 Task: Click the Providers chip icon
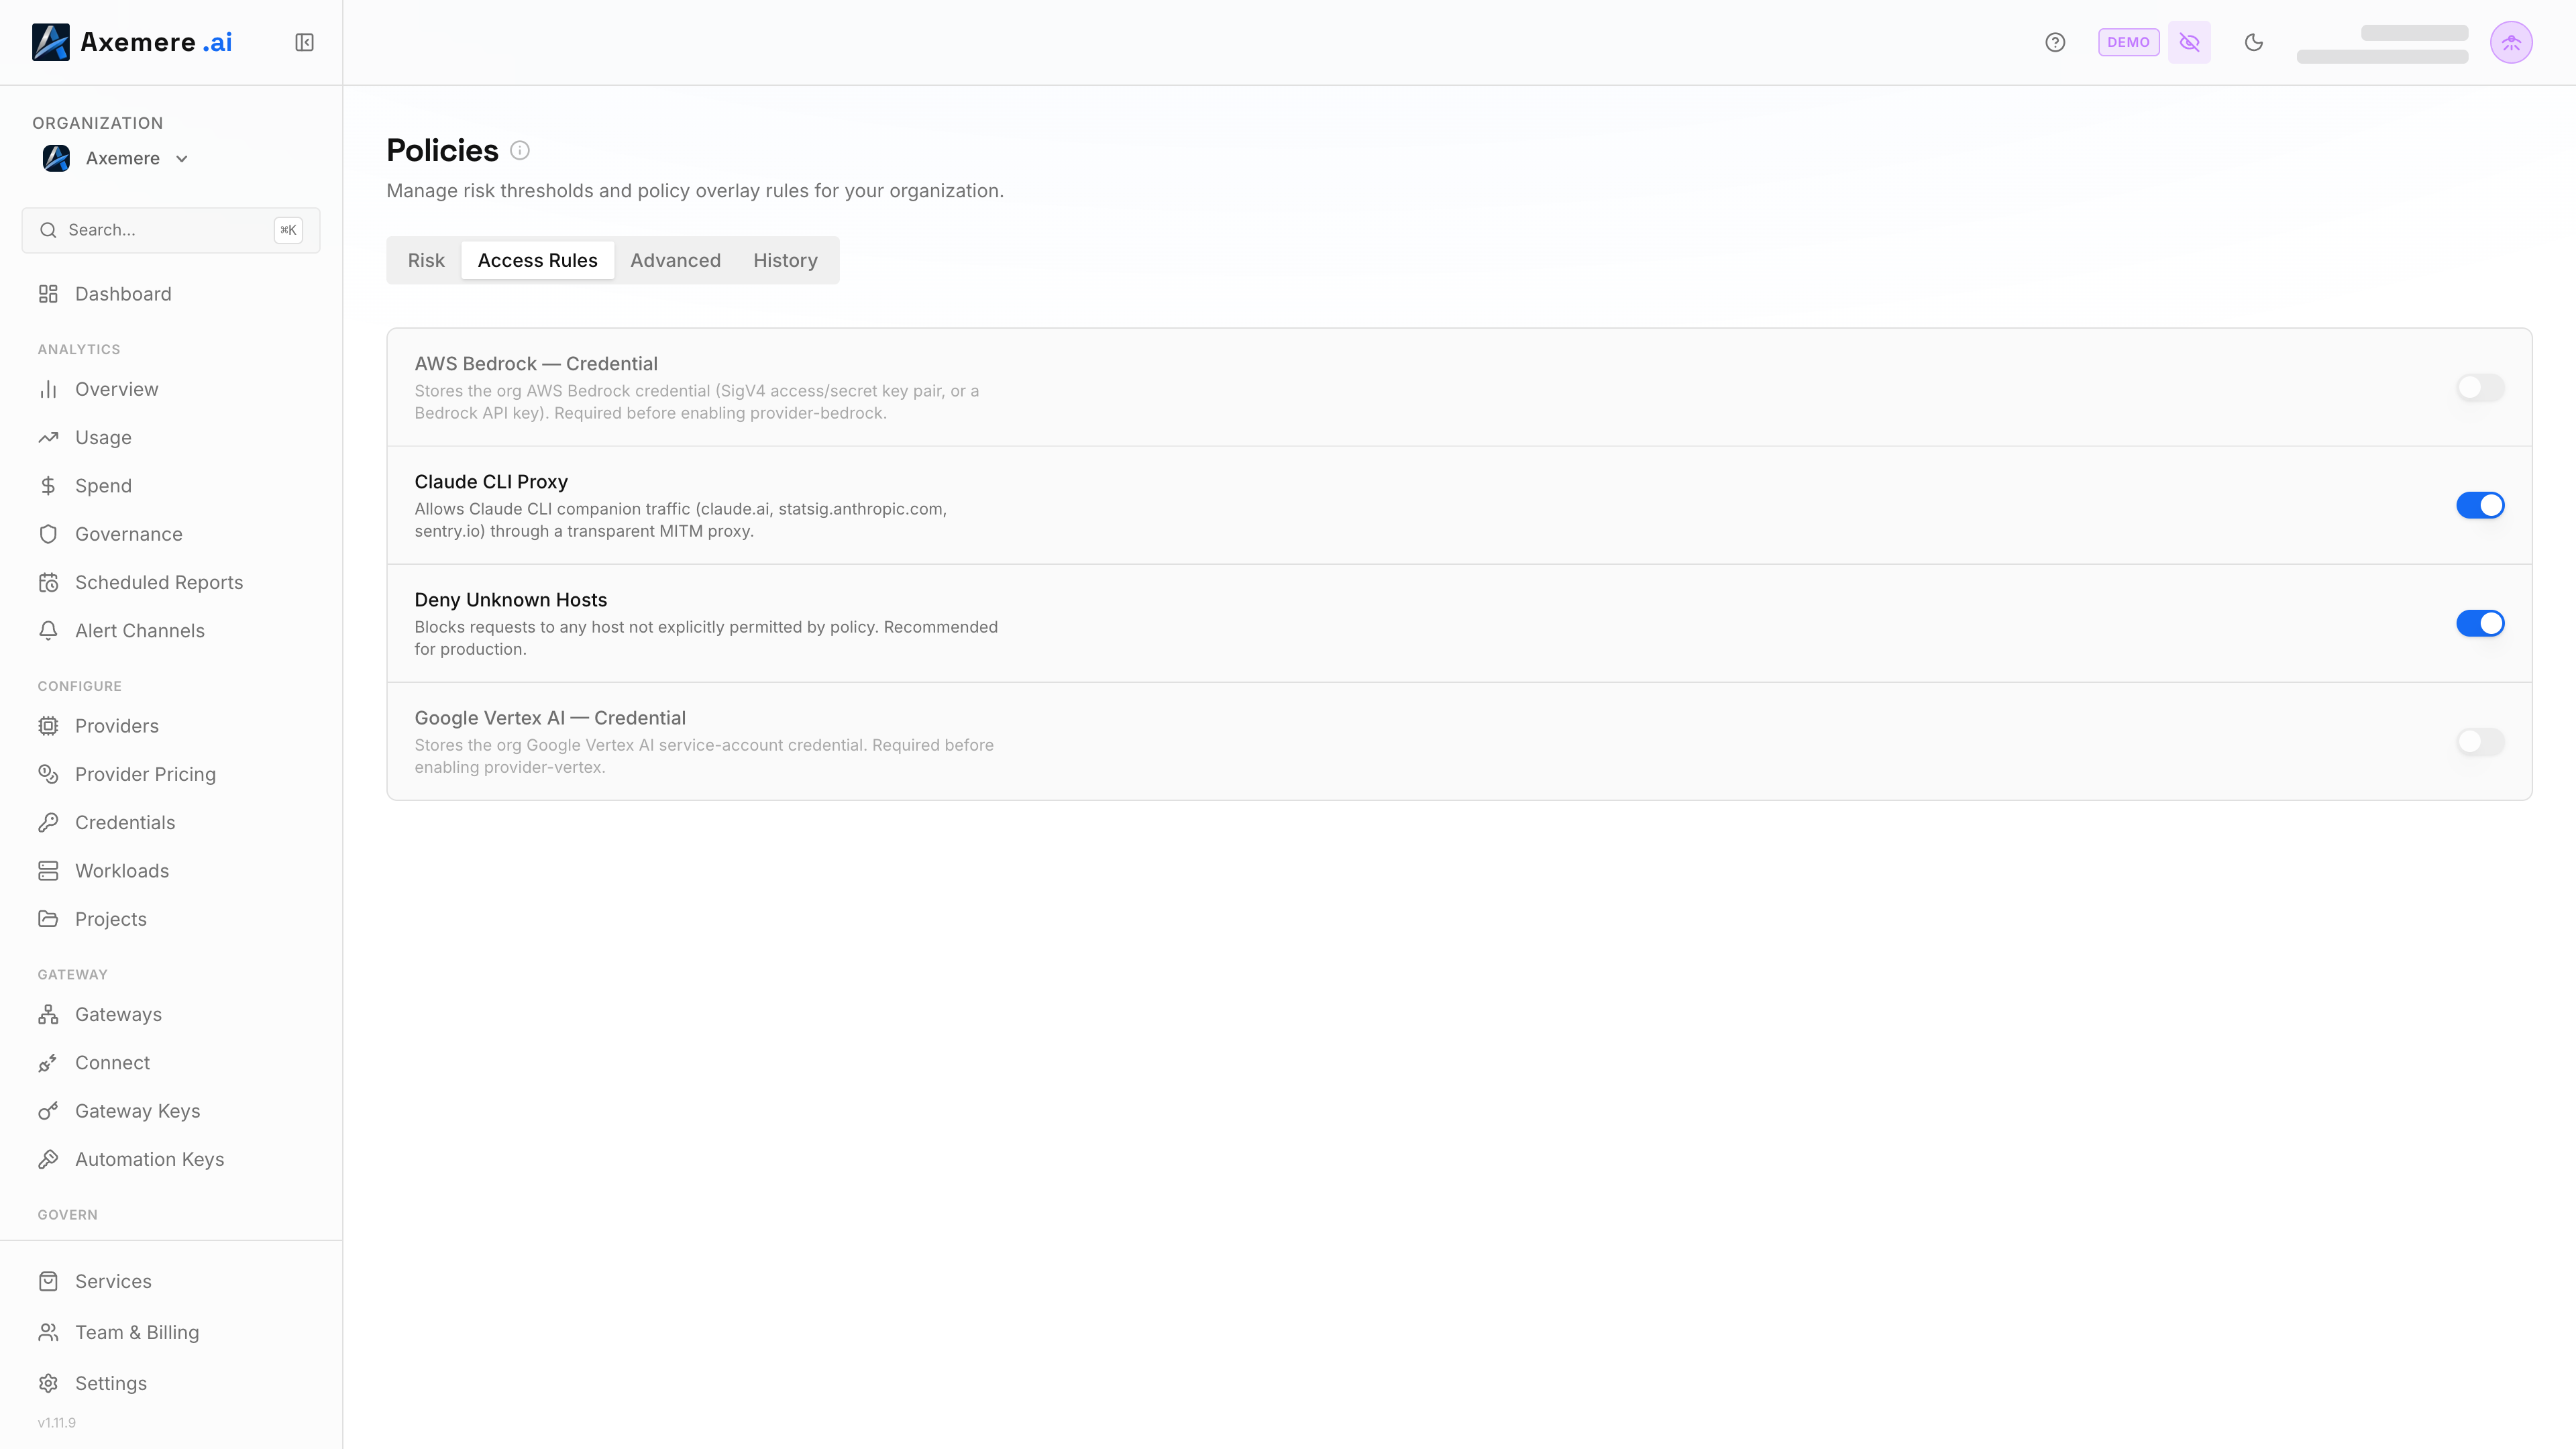[48, 726]
